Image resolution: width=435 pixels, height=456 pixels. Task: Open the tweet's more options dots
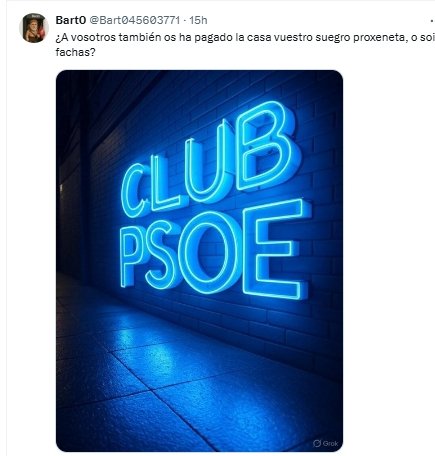(x=432, y=21)
